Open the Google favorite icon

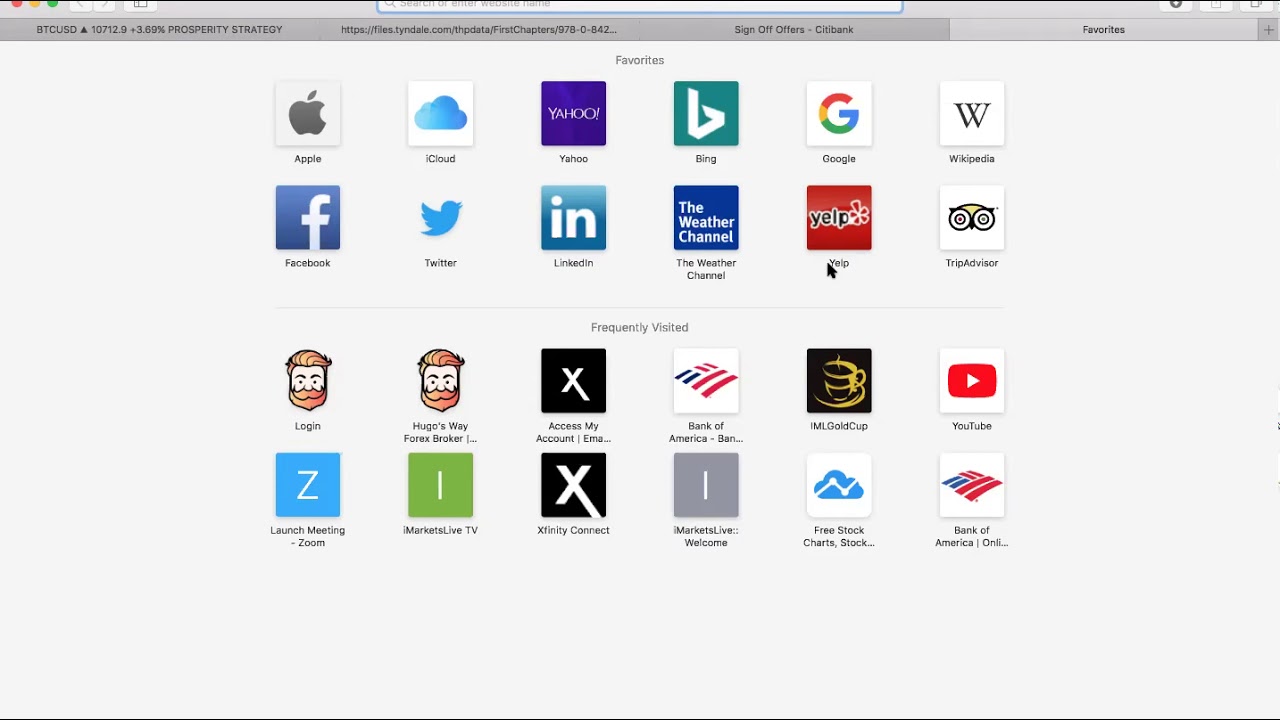point(839,113)
